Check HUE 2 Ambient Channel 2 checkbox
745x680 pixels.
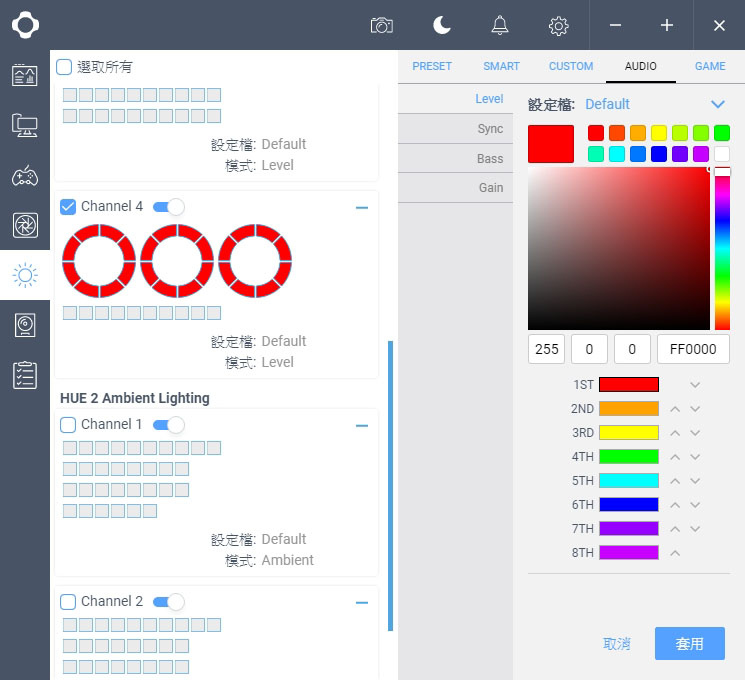point(68,602)
